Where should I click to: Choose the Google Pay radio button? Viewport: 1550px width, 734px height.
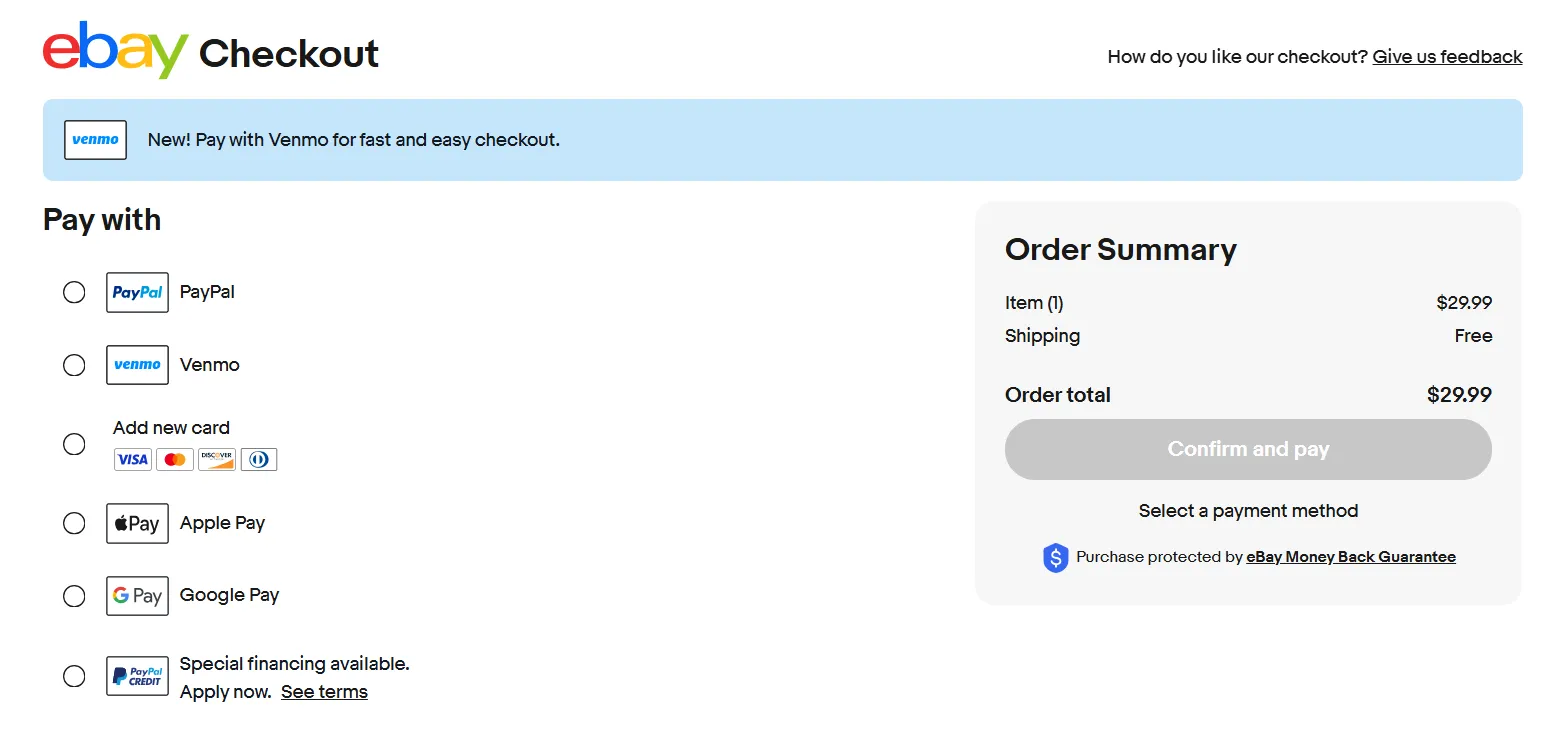[x=74, y=596]
